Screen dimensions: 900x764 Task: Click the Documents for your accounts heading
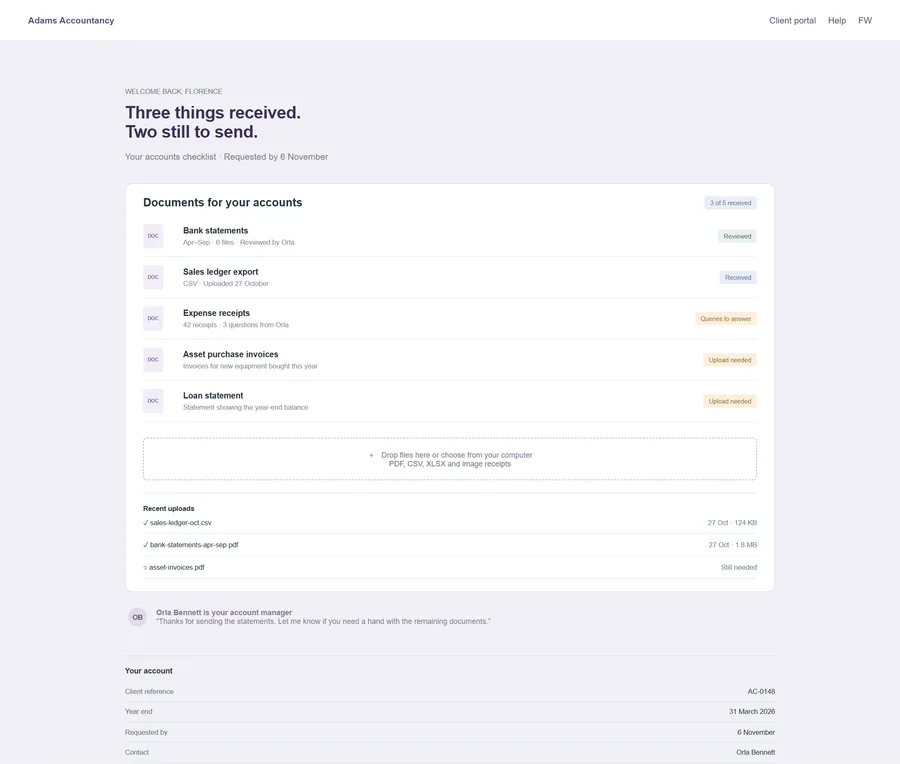[223, 203]
